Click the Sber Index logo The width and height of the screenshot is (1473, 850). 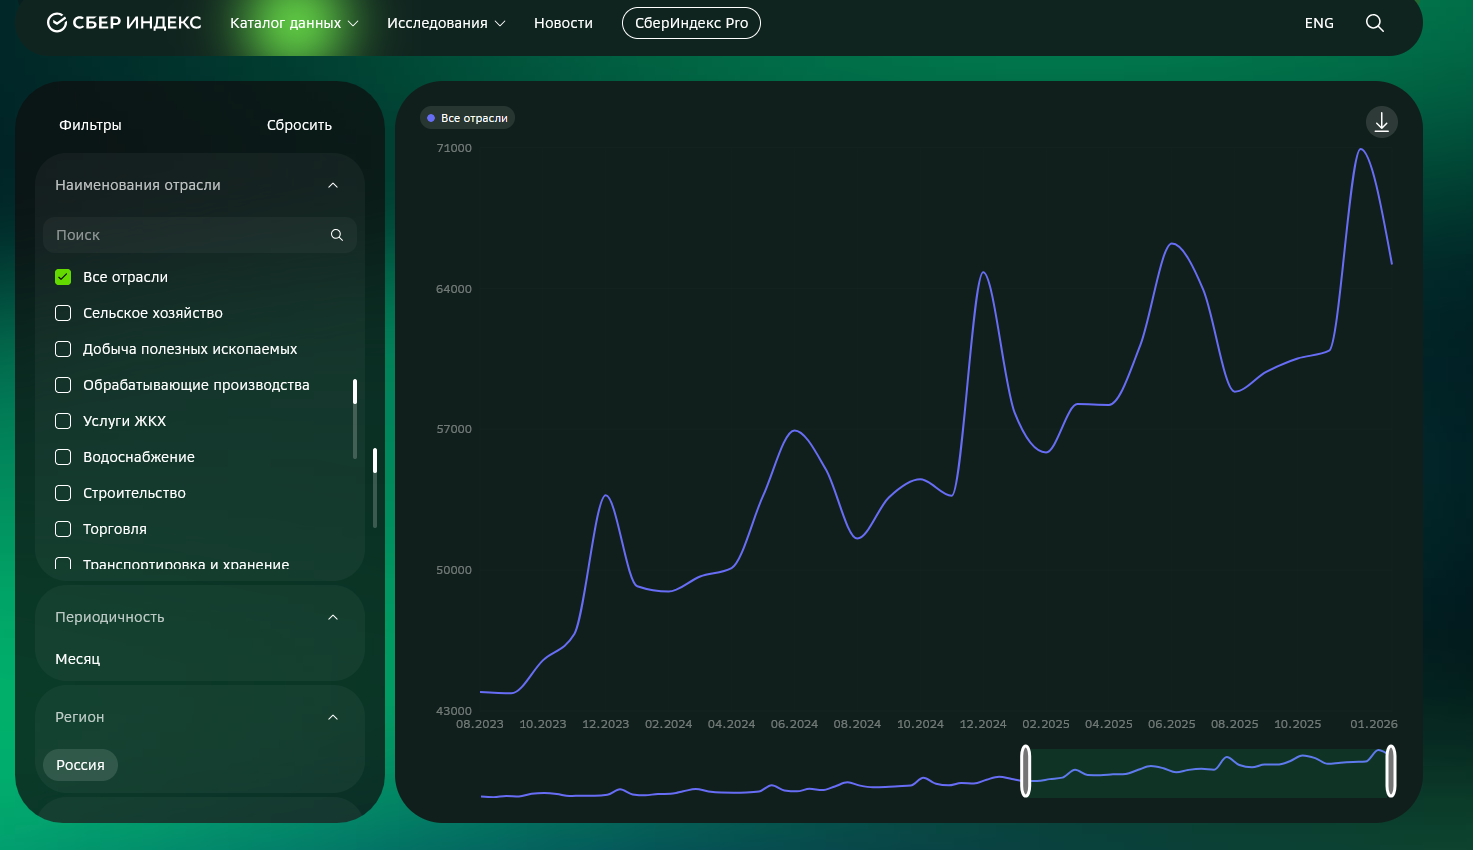(x=124, y=23)
